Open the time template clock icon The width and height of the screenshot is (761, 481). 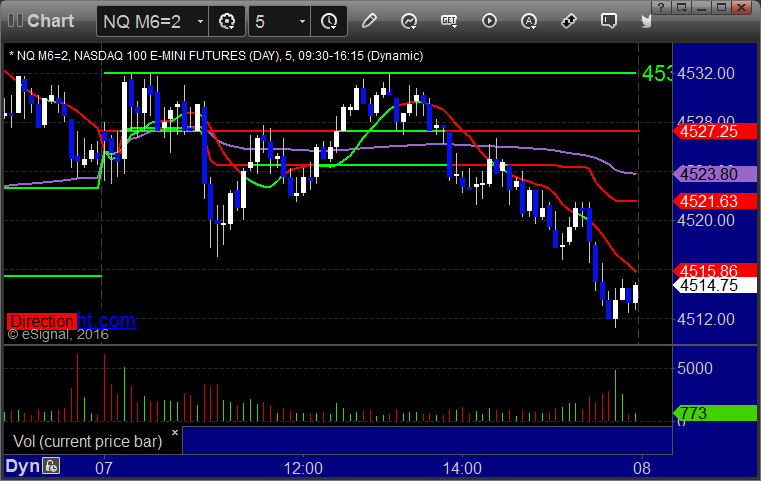329,21
